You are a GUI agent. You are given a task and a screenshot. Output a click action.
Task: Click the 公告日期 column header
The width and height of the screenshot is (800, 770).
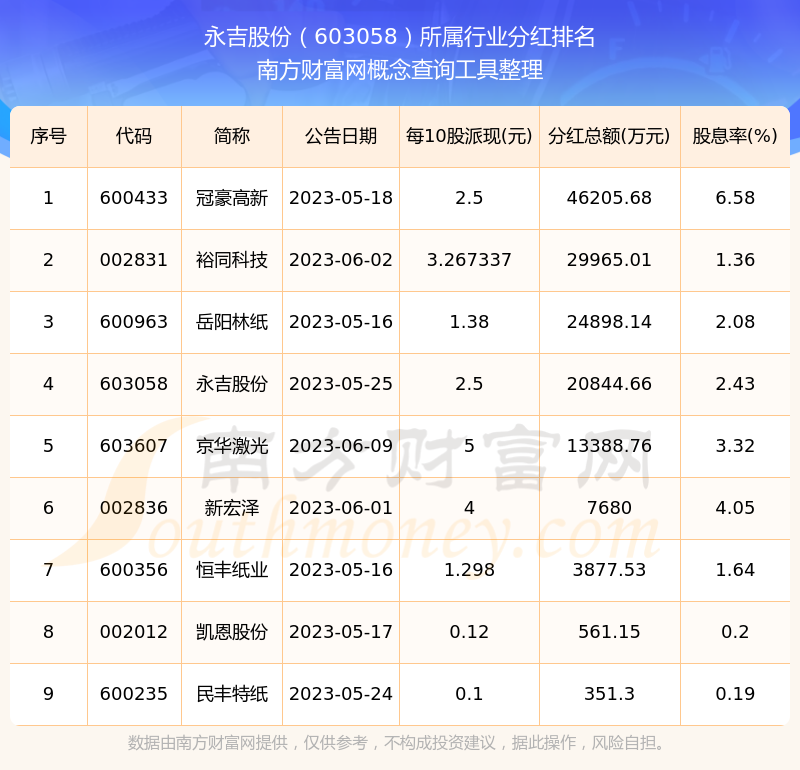341,136
